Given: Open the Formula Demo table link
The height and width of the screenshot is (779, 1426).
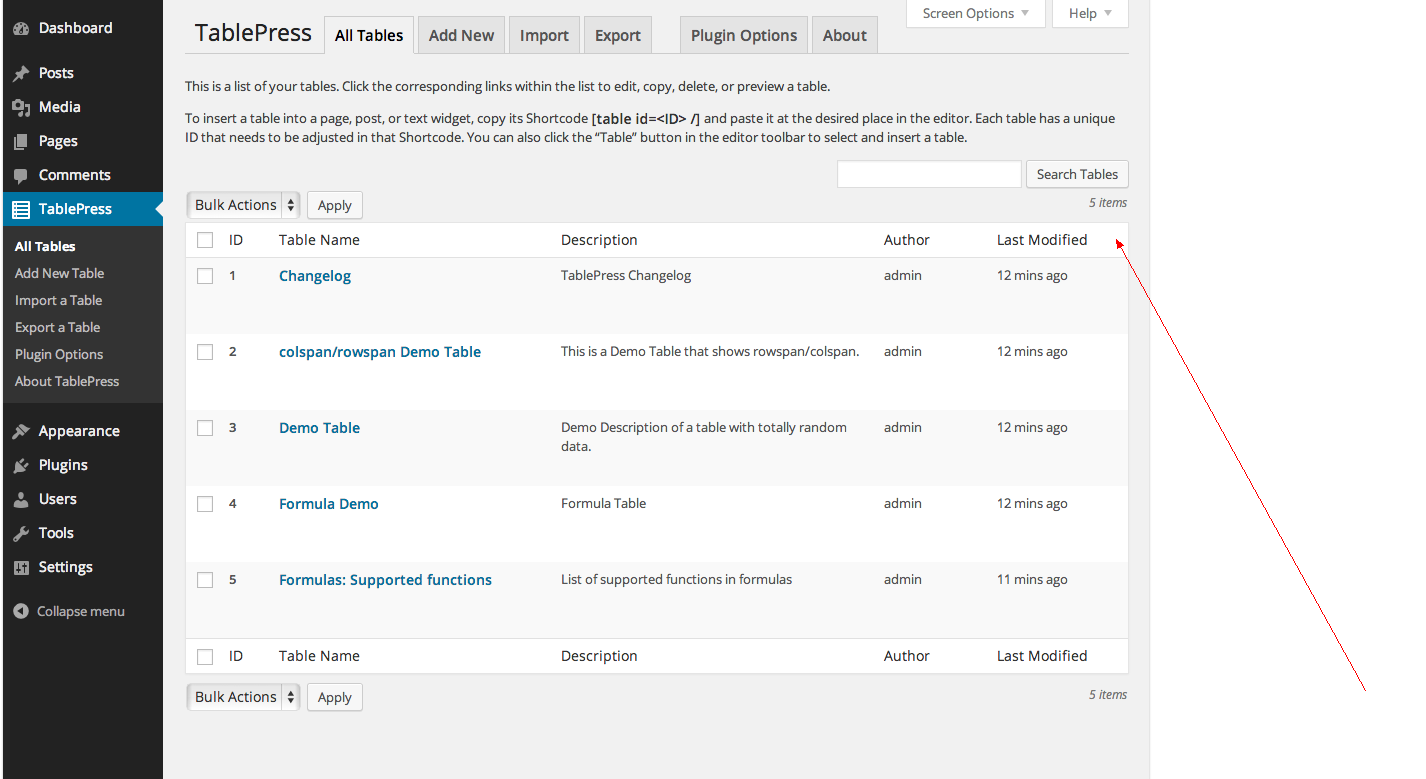Looking at the screenshot, I should click(x=328, y=504).
